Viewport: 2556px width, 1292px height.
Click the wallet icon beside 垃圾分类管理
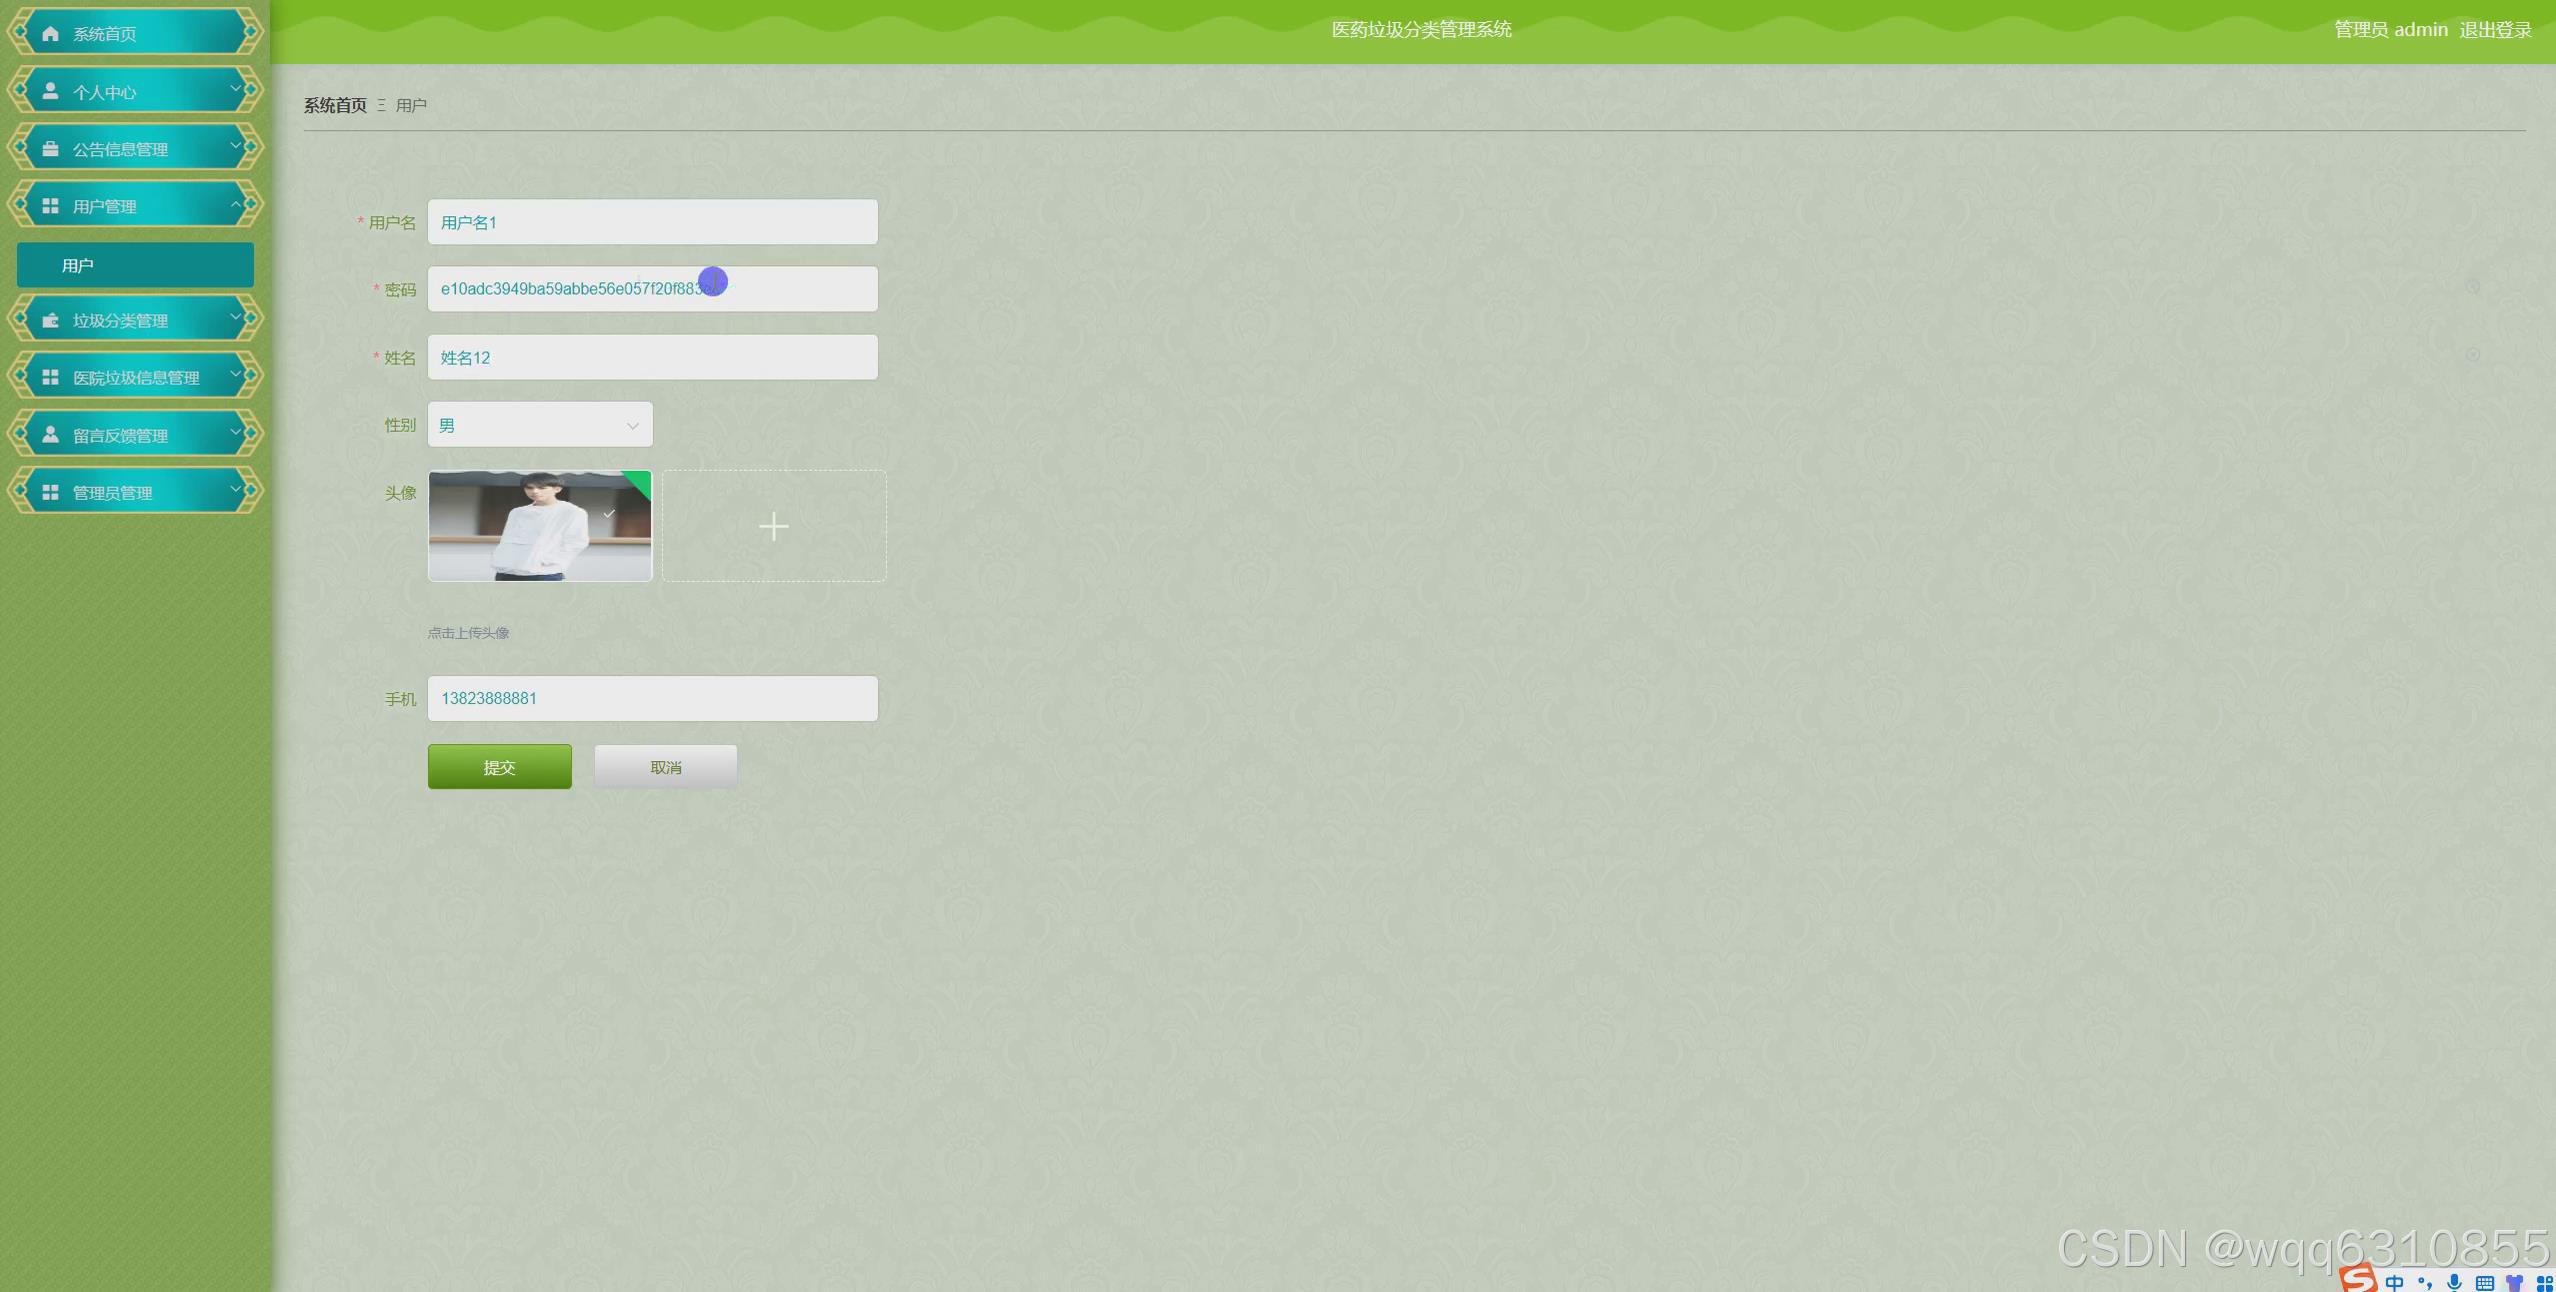pyautogui.click(x=50, y=320)
